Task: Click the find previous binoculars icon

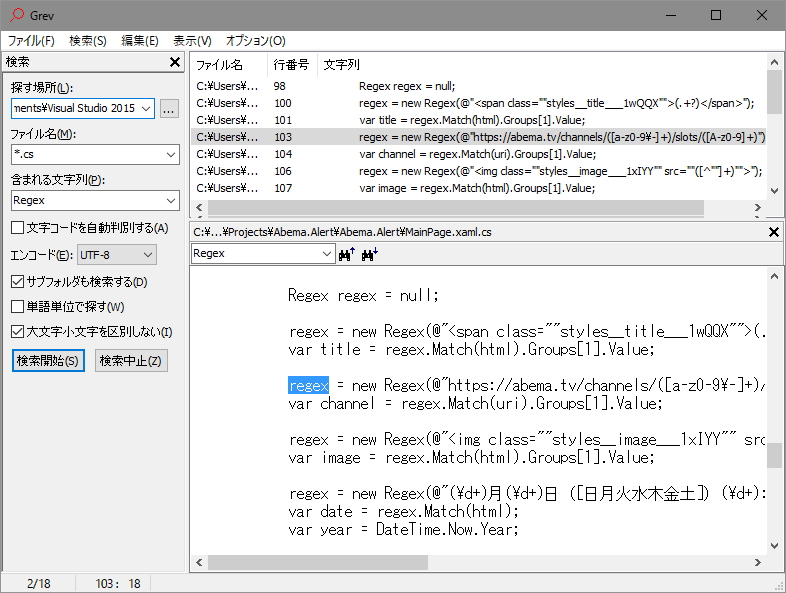Action: [348, 254]
